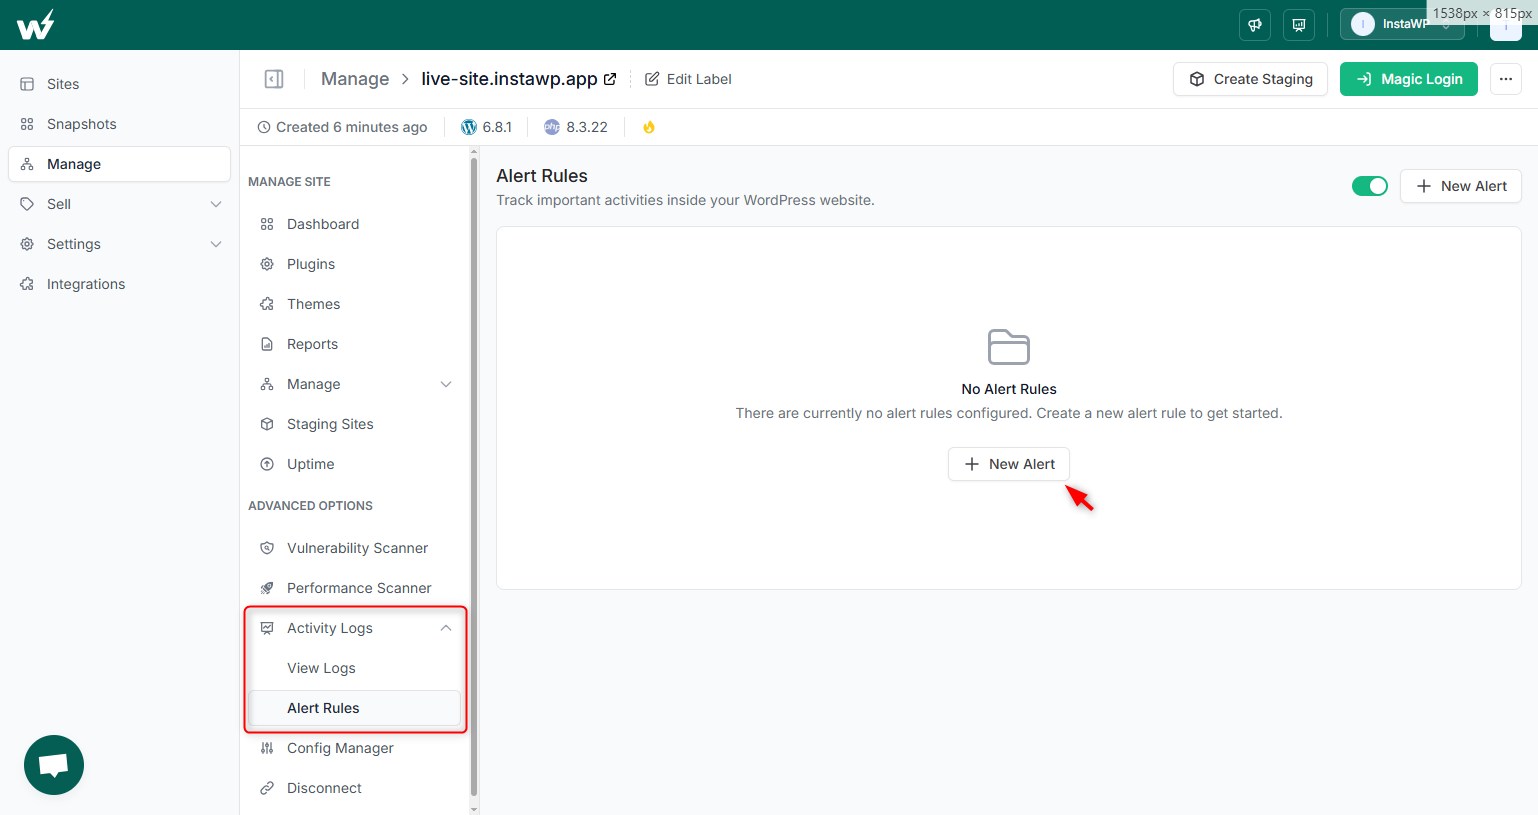
Task: Click the Plugins icon
Action: [267, 264]
